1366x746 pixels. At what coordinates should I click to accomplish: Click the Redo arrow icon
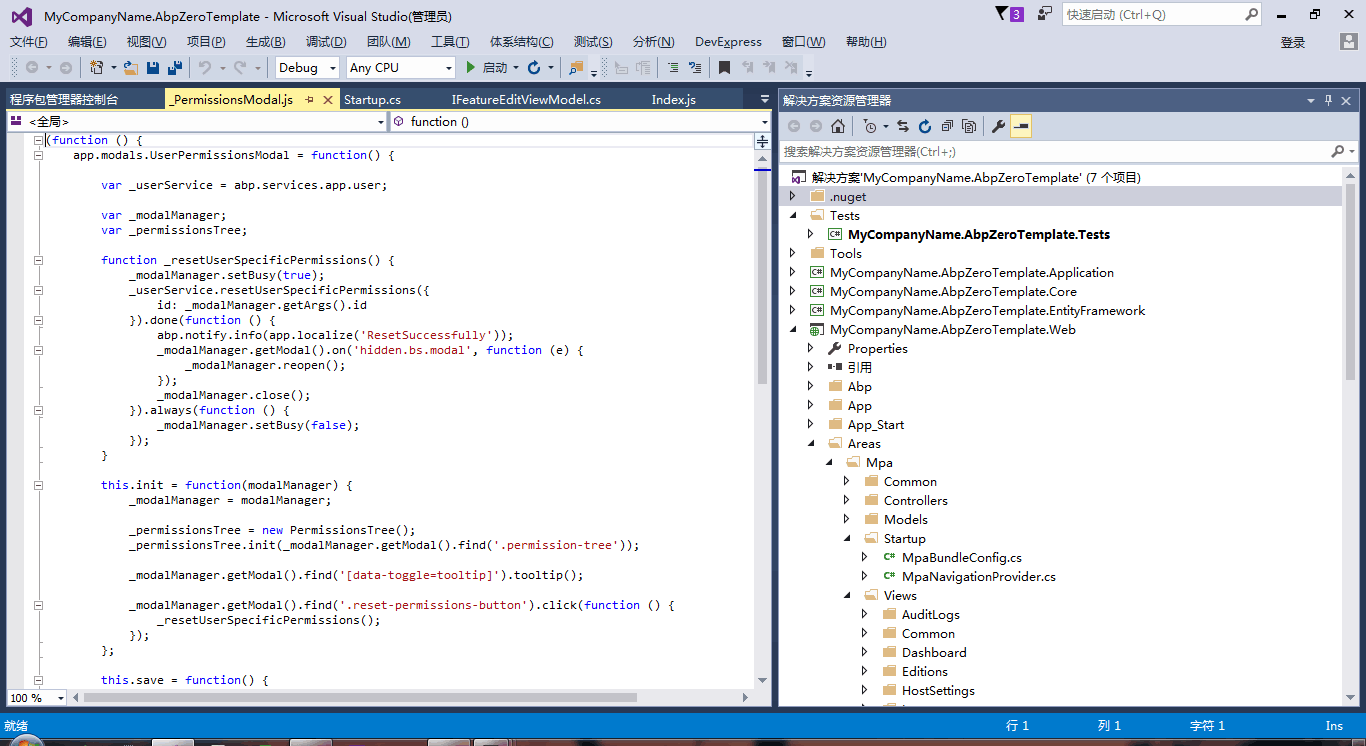[x=239, y=67]
